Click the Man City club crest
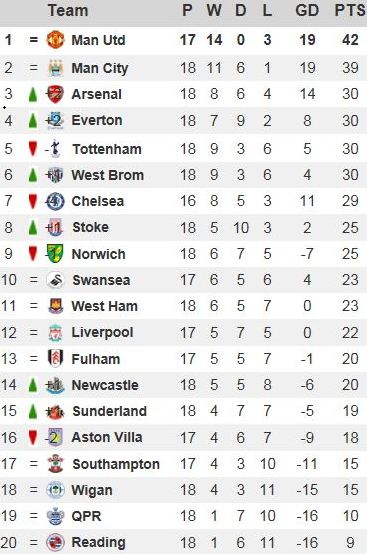 (x=55, y=68)
